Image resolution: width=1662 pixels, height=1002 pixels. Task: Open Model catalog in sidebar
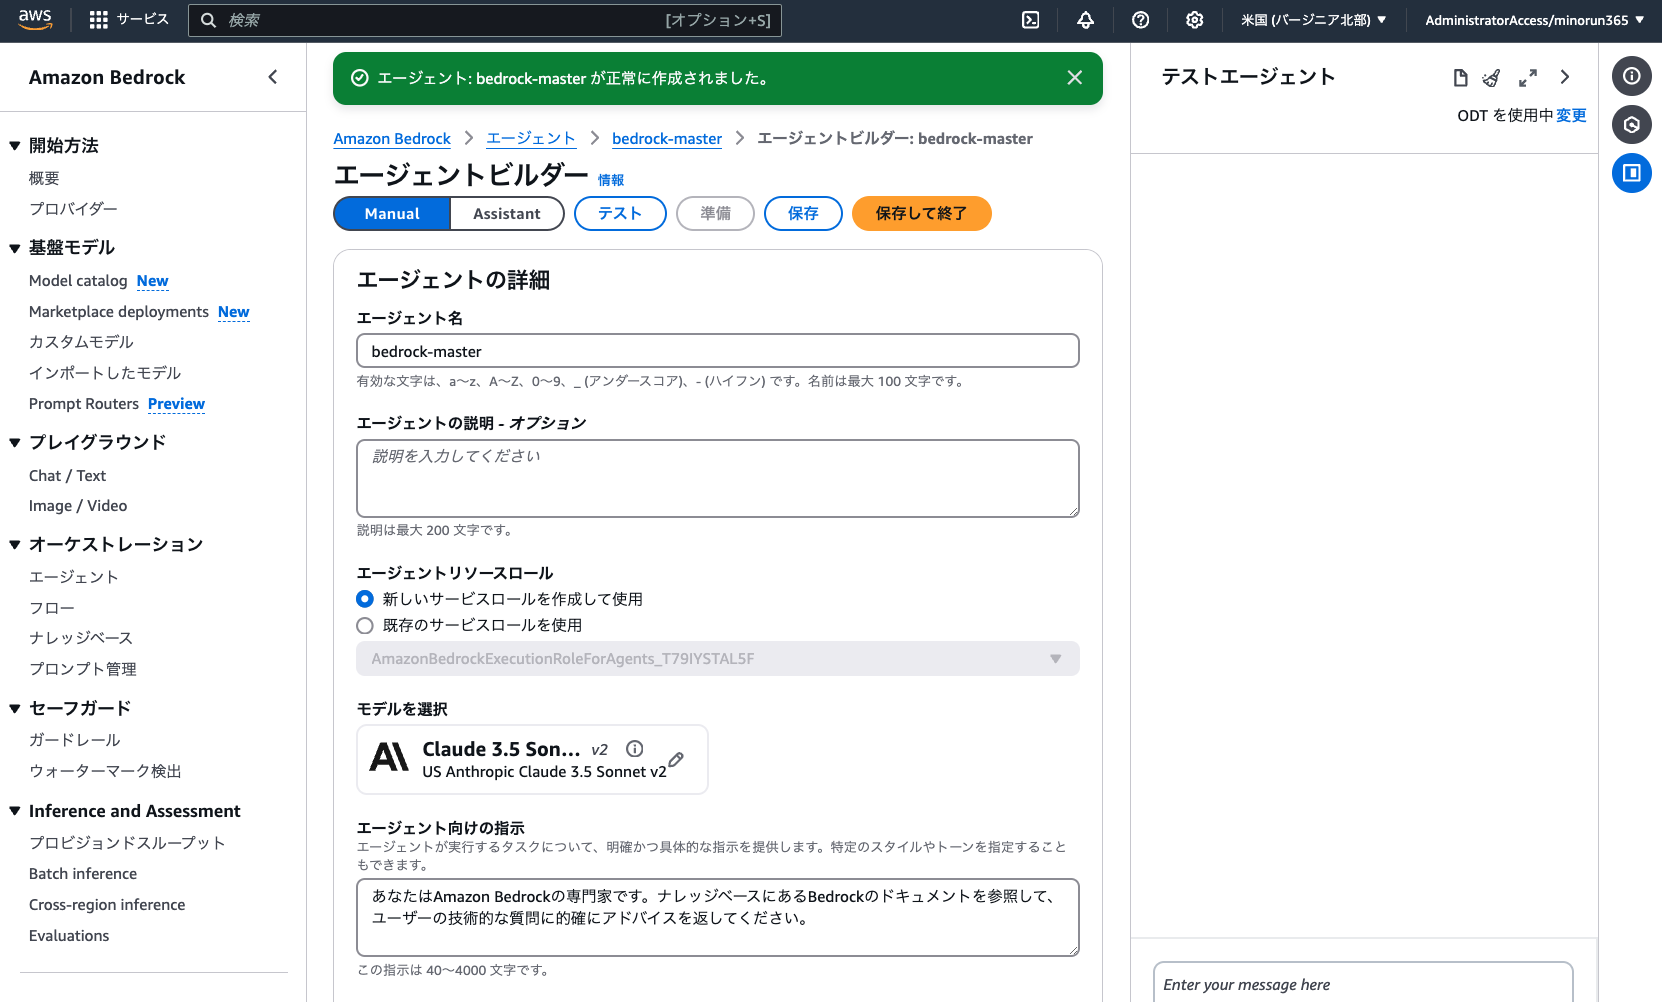[x=78, y=281]
